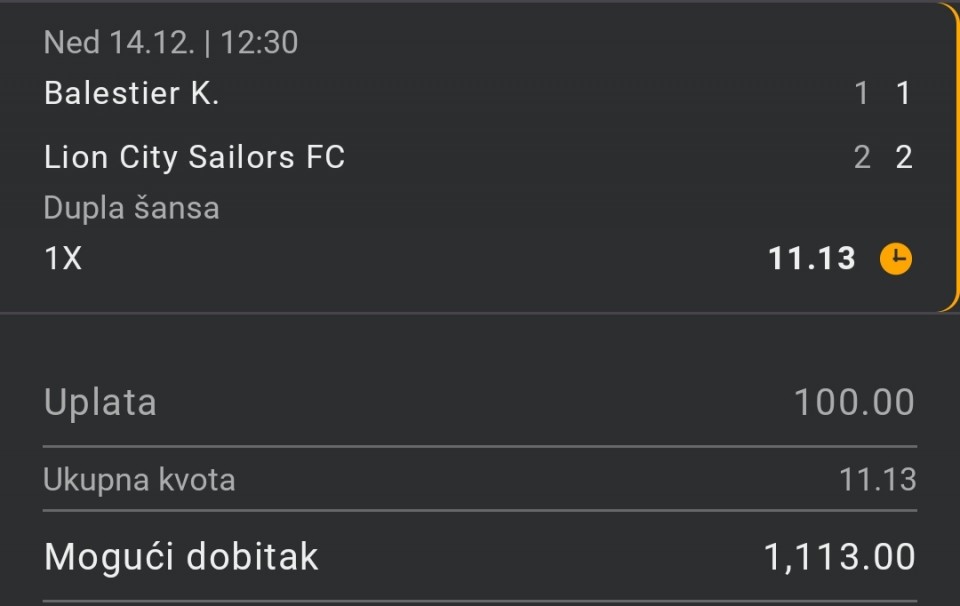960x606 pixels.
Task: Click the bold 11.13 odds beside the clock
Action: (812, 259)
